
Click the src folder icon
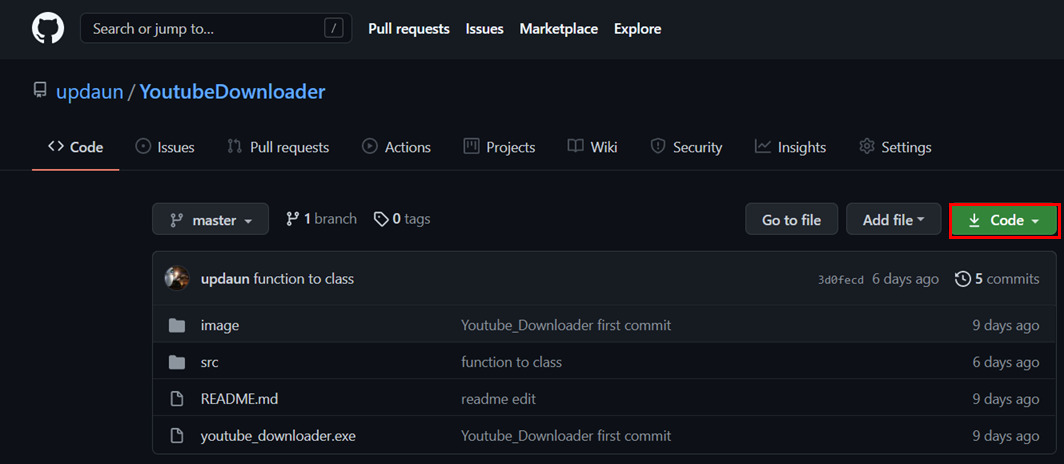point(177,362)
